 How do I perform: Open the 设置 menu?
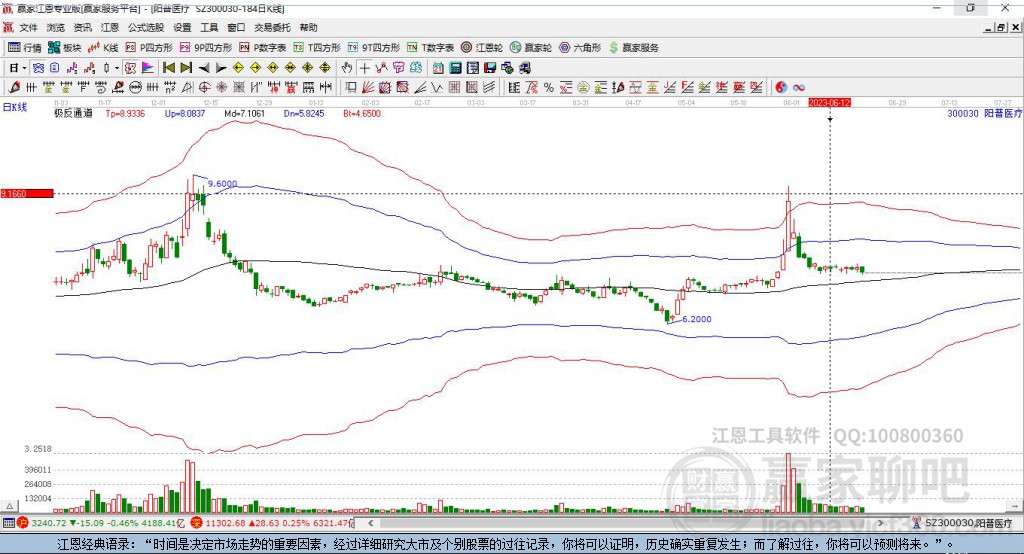click(182, 27)
